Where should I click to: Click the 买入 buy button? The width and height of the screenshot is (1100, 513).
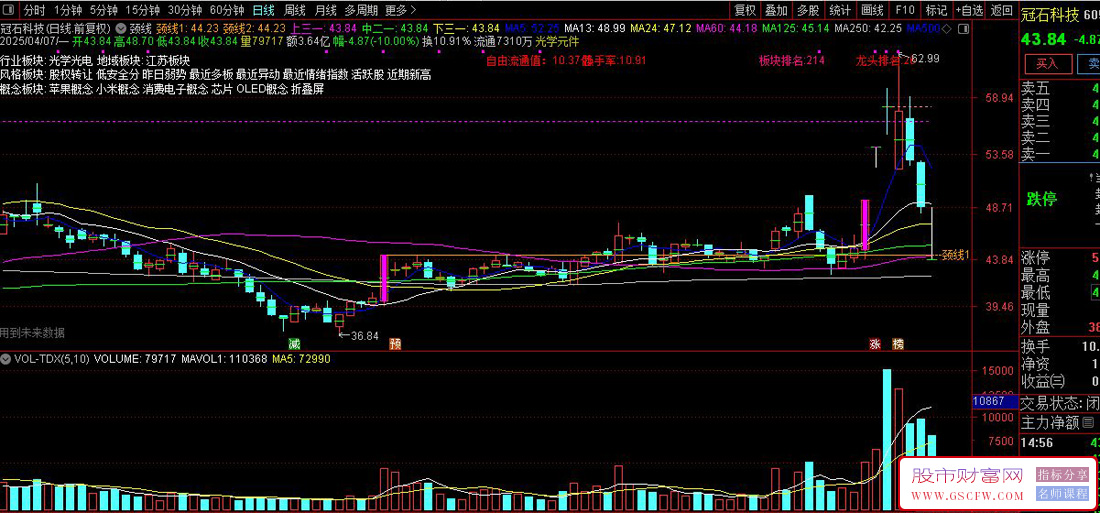point(1047,64)
